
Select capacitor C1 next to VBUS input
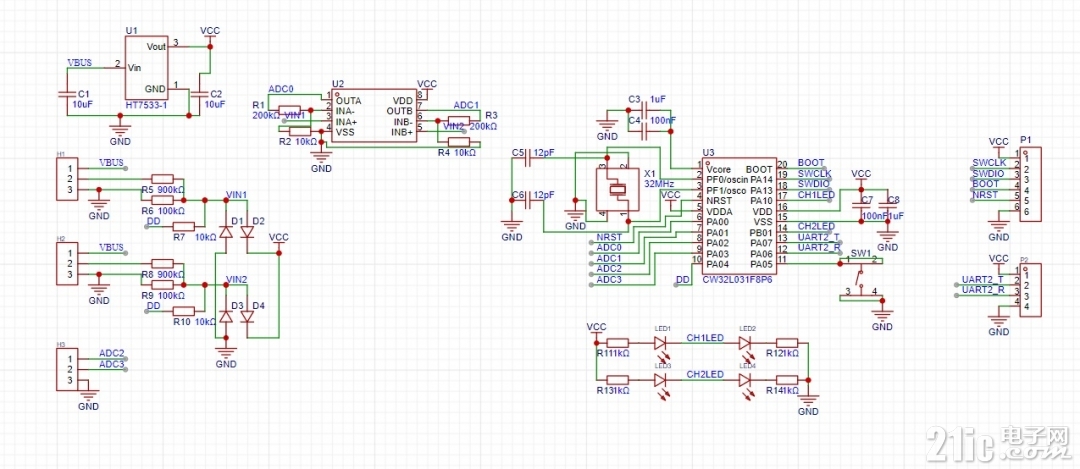pyautogui.click(x=66, y=94)
